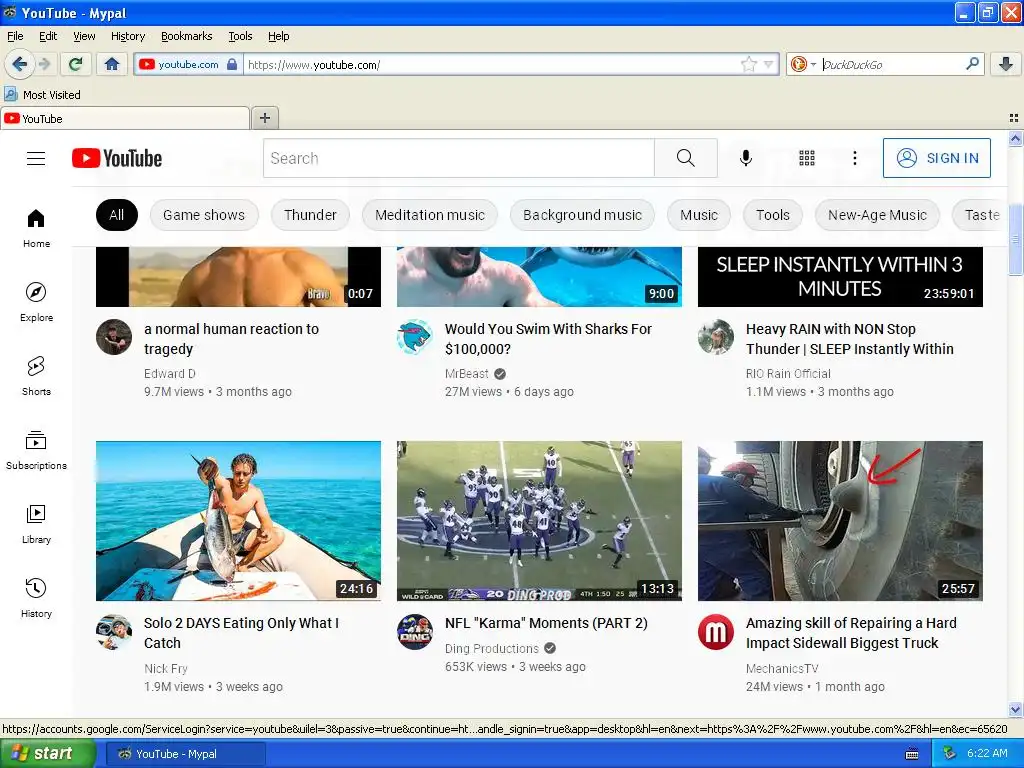
Task: Click YouTube - Mypal taskbar button
Action: click(185, 754)
